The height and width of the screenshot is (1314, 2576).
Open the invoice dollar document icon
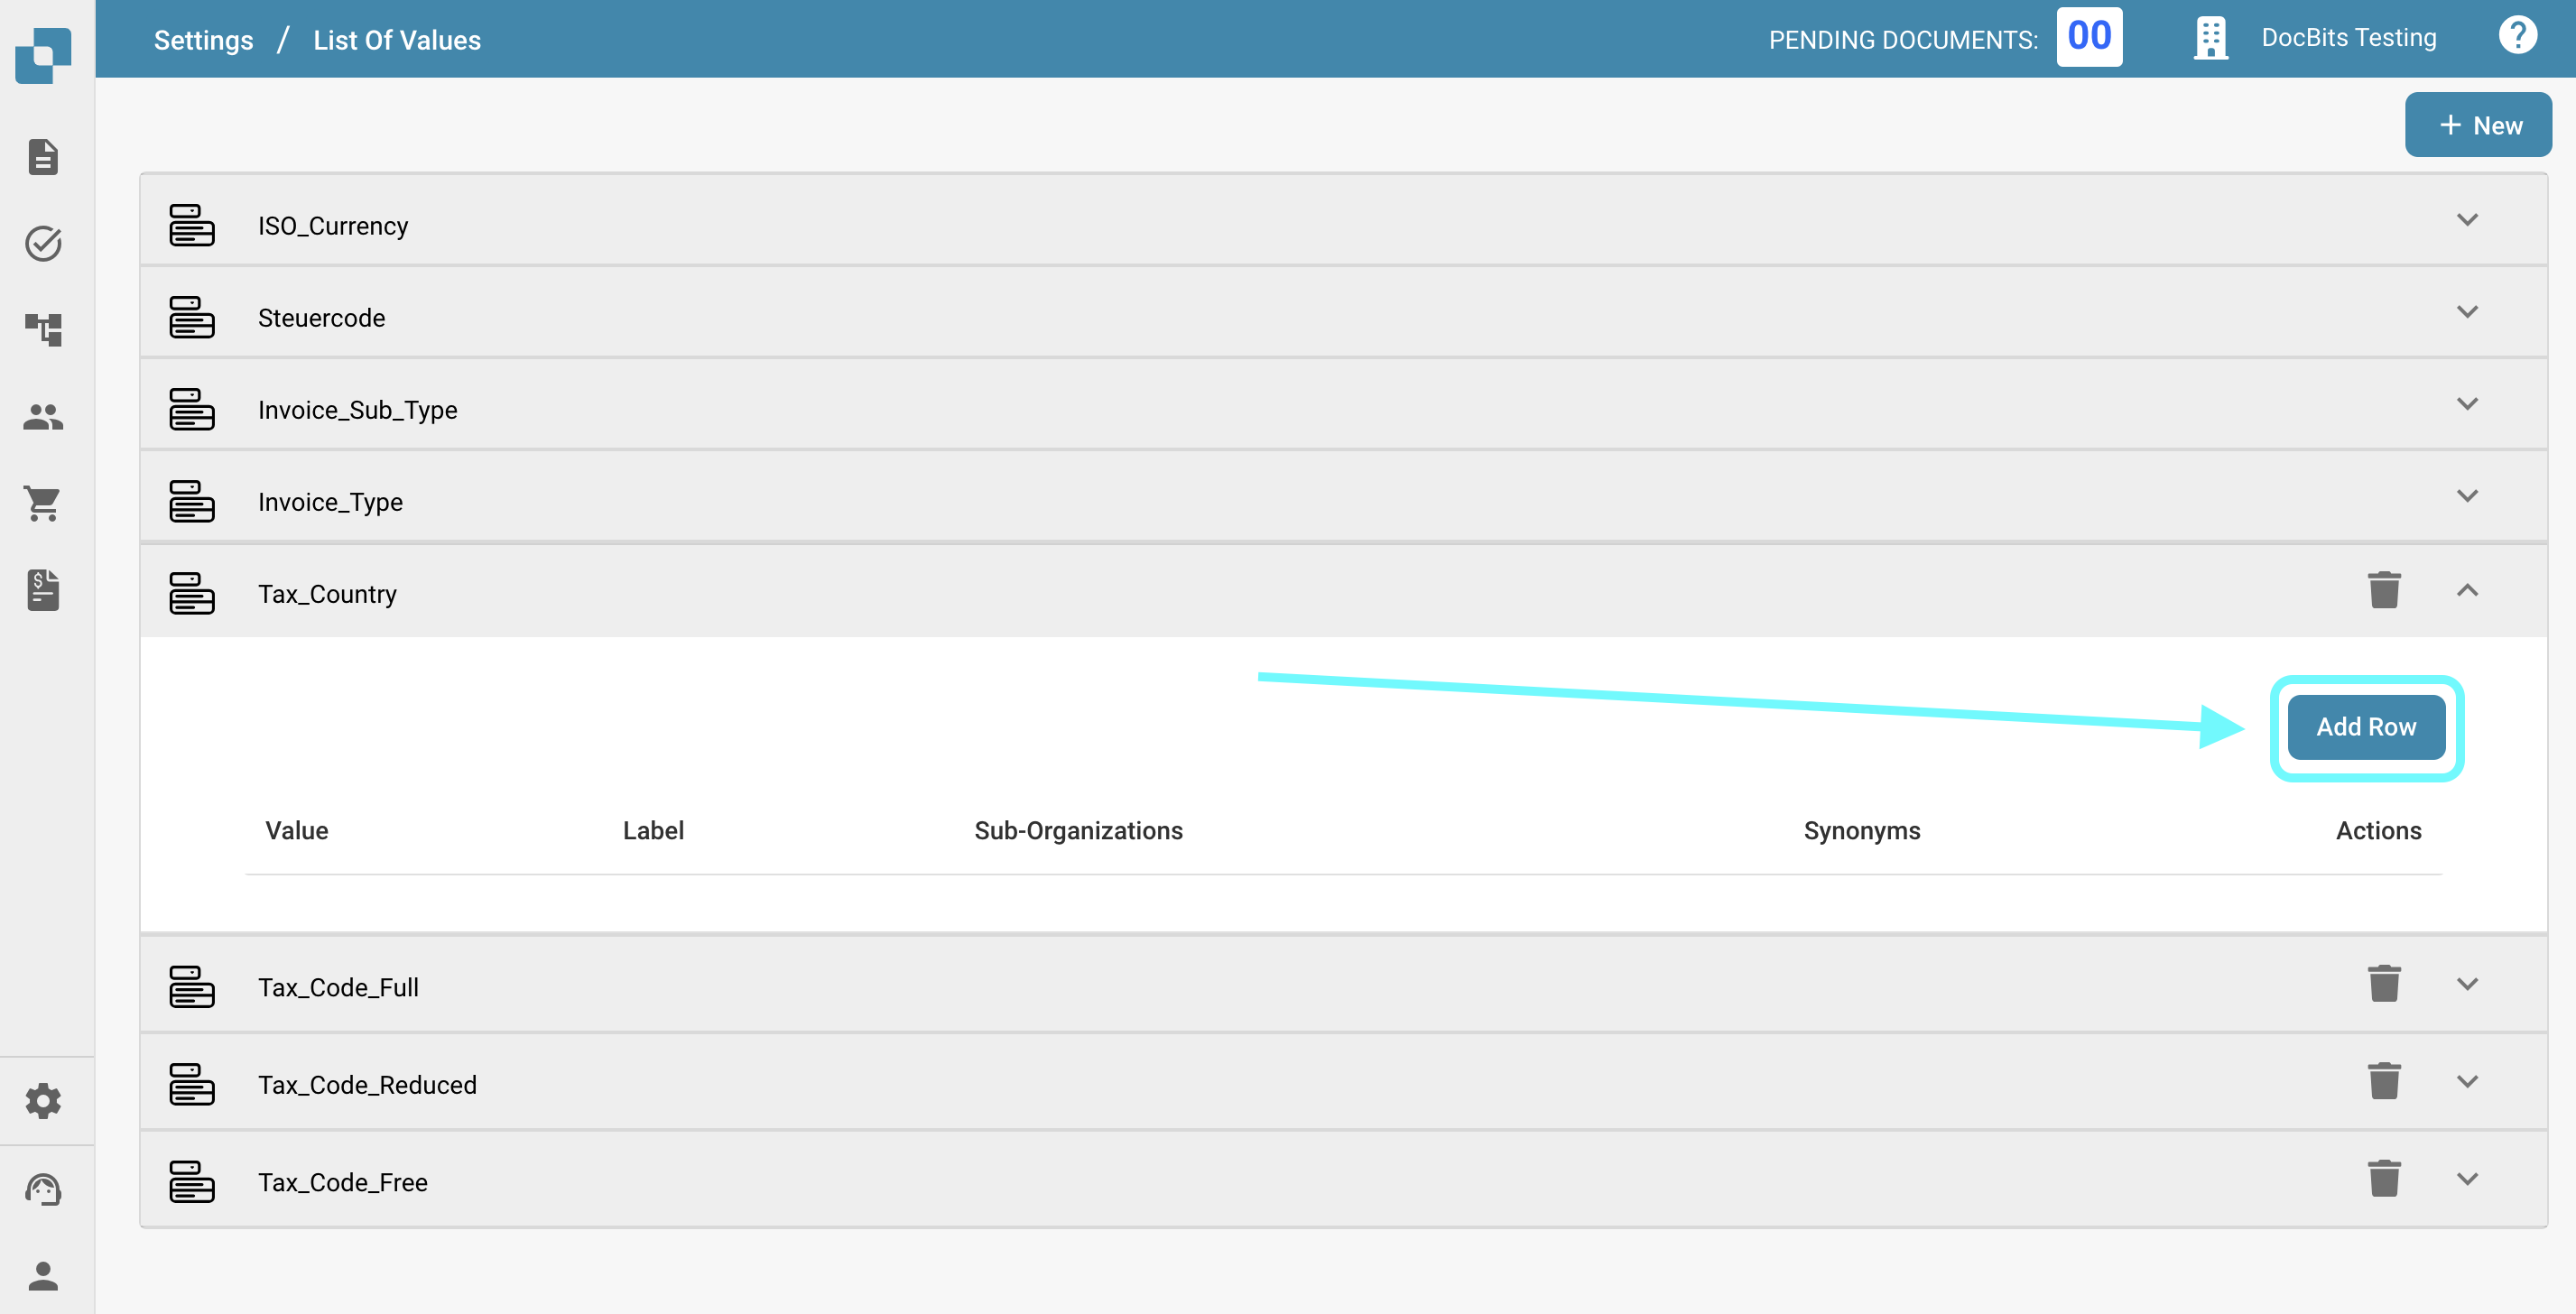click(x=43, y=589)
